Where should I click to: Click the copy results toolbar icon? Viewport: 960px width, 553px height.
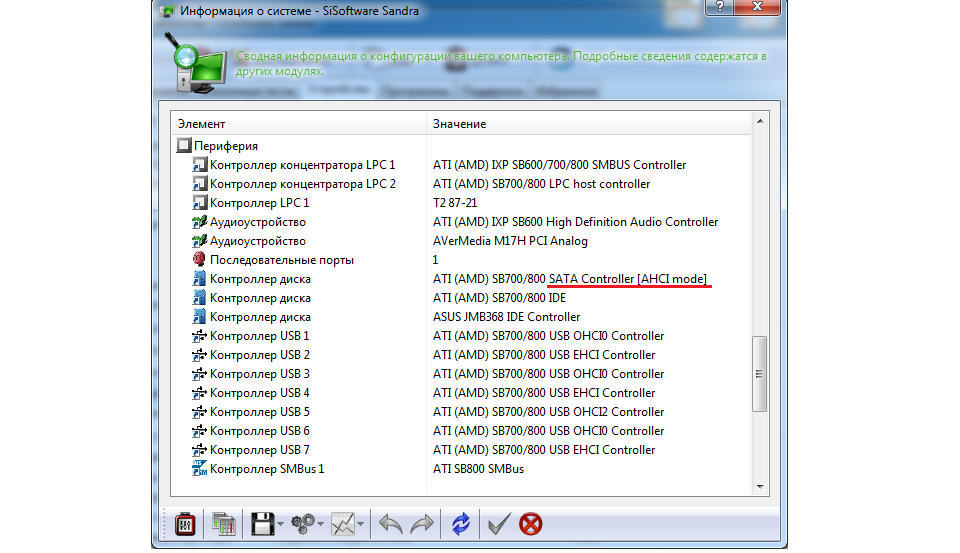[223, 524]
